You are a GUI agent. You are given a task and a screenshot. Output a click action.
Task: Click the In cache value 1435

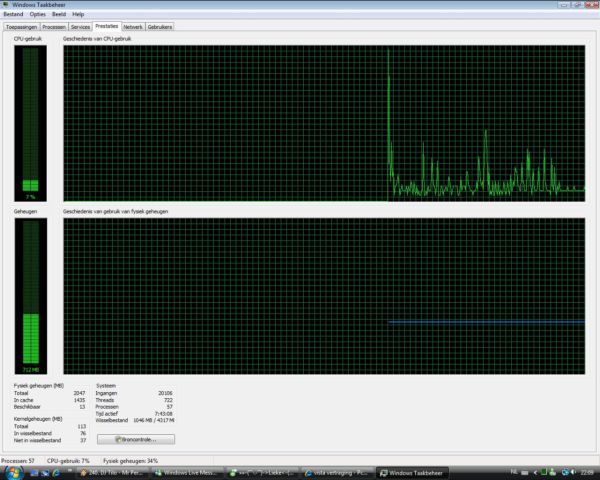point(79,400)
